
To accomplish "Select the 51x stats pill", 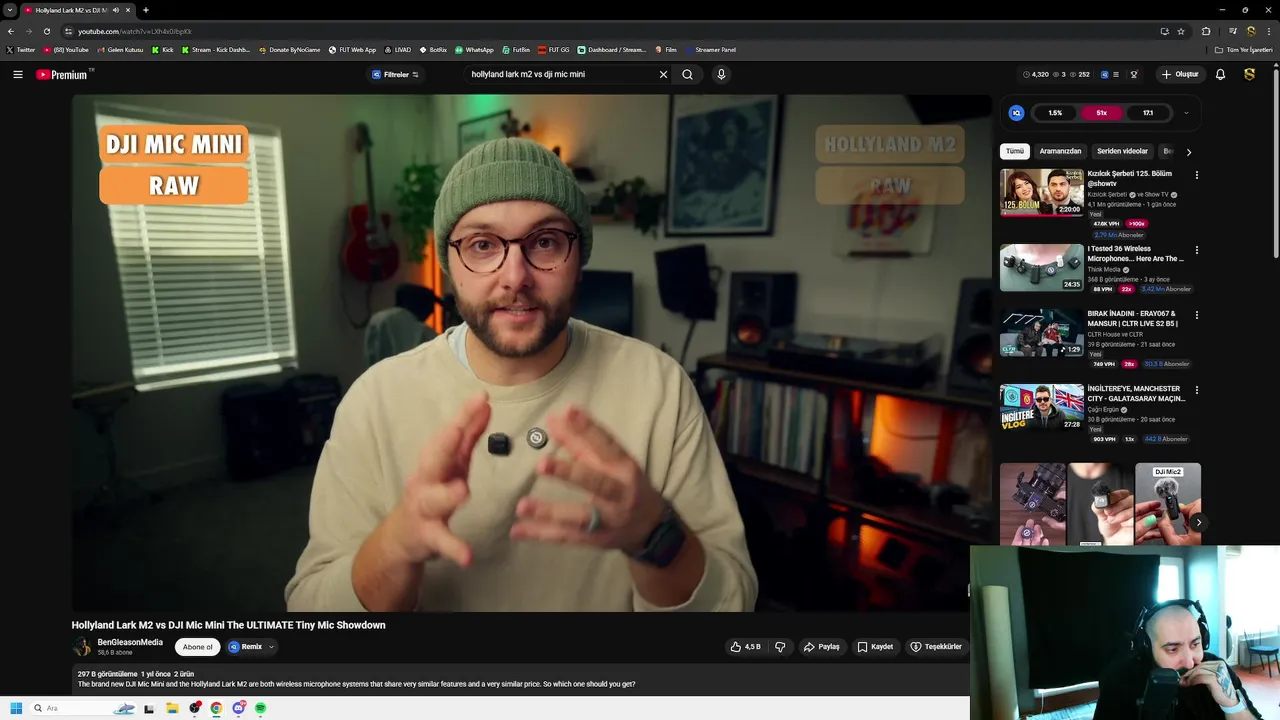I will (1101, 113).
